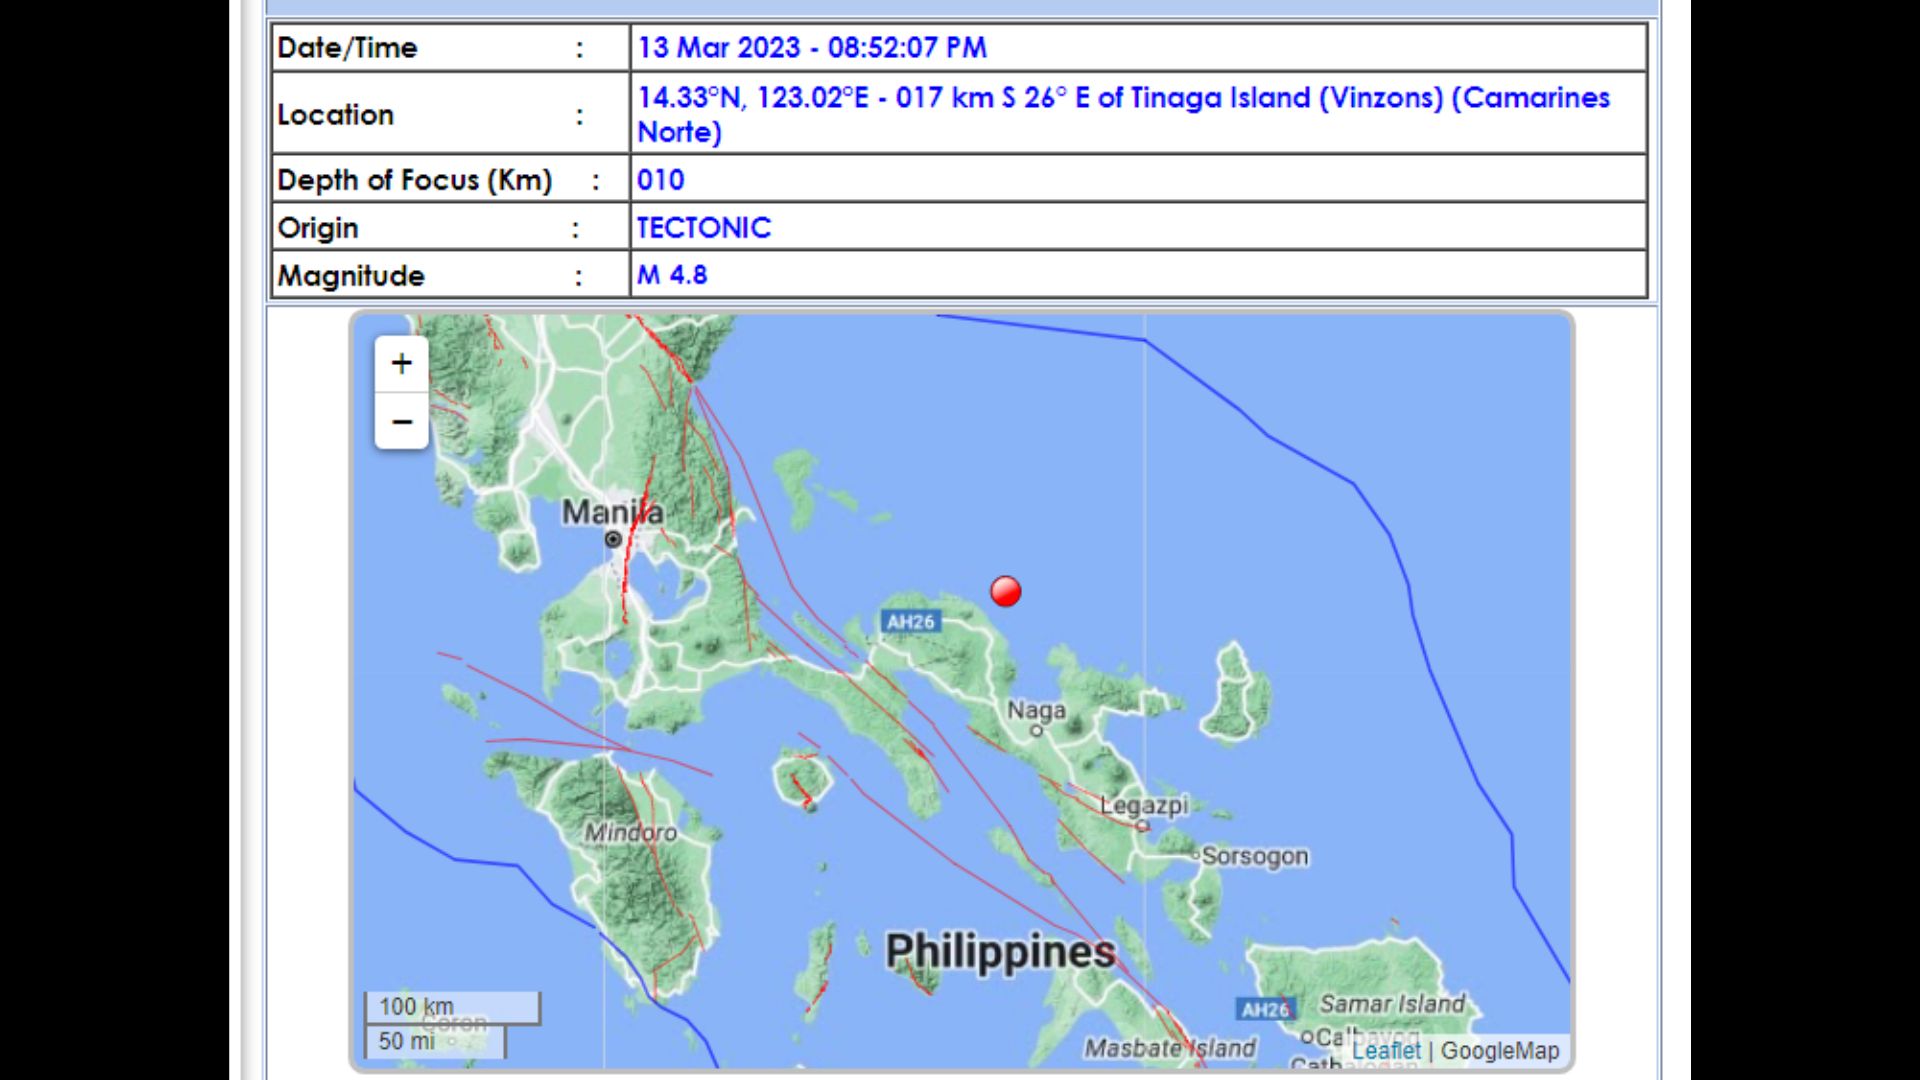Click the AH26 highway badge near Camarines Norte
The image size is (1920, 1080).
click(x=910, y=622)
